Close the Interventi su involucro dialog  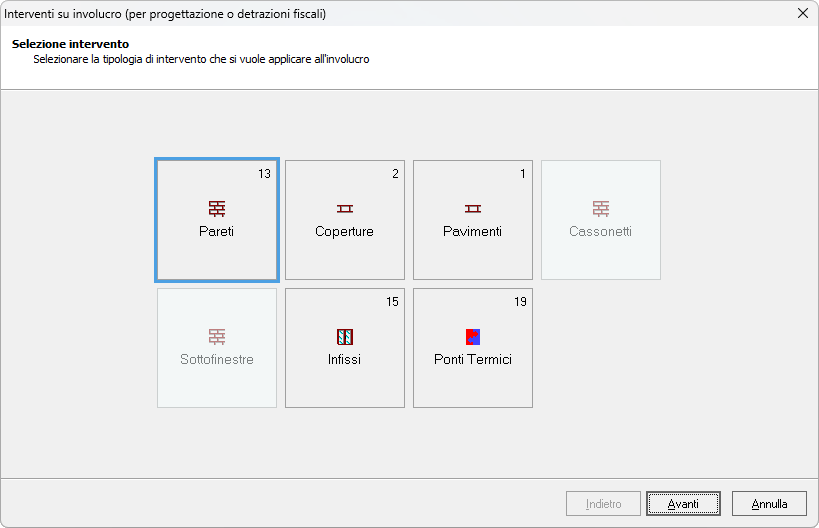[802, 13]
